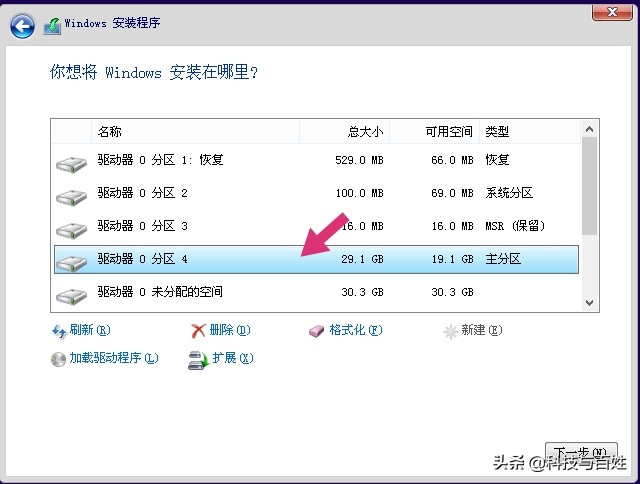Screen dimensions: 640x484
Task: Click the partition list scroll up arrow
Action: (x=589, y=129)
